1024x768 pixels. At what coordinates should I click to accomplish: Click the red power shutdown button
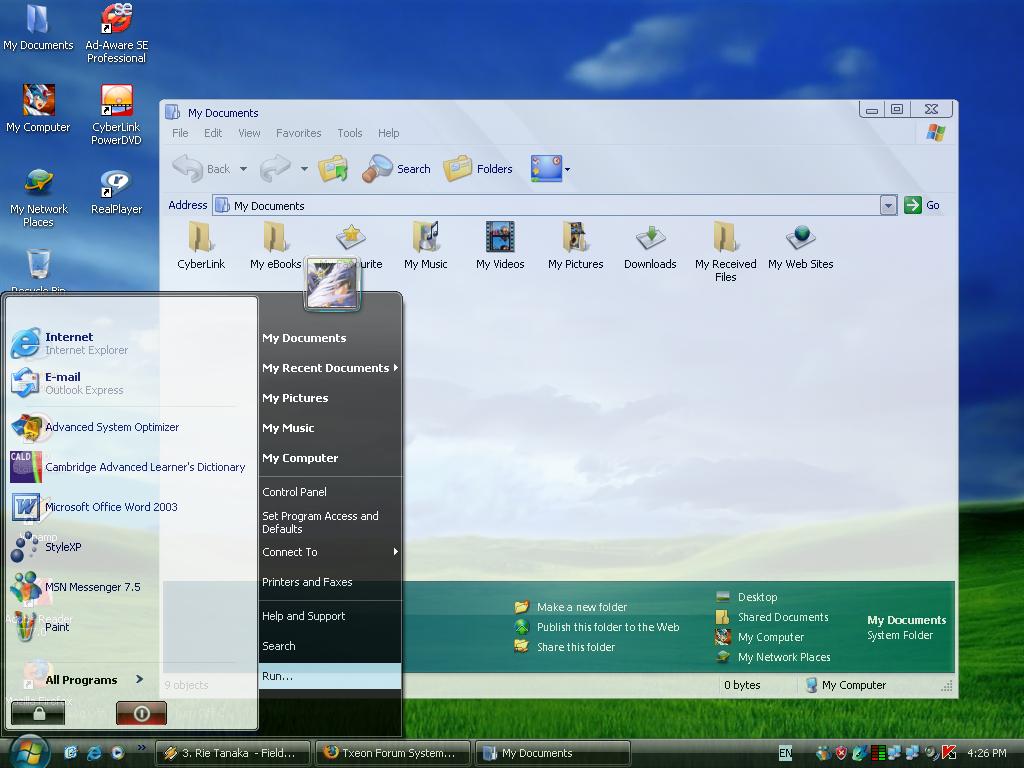coord(141,714)
